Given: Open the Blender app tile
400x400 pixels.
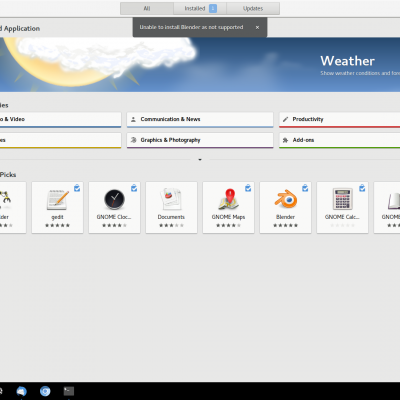Looking at the screenshot, I should point(285,207).
